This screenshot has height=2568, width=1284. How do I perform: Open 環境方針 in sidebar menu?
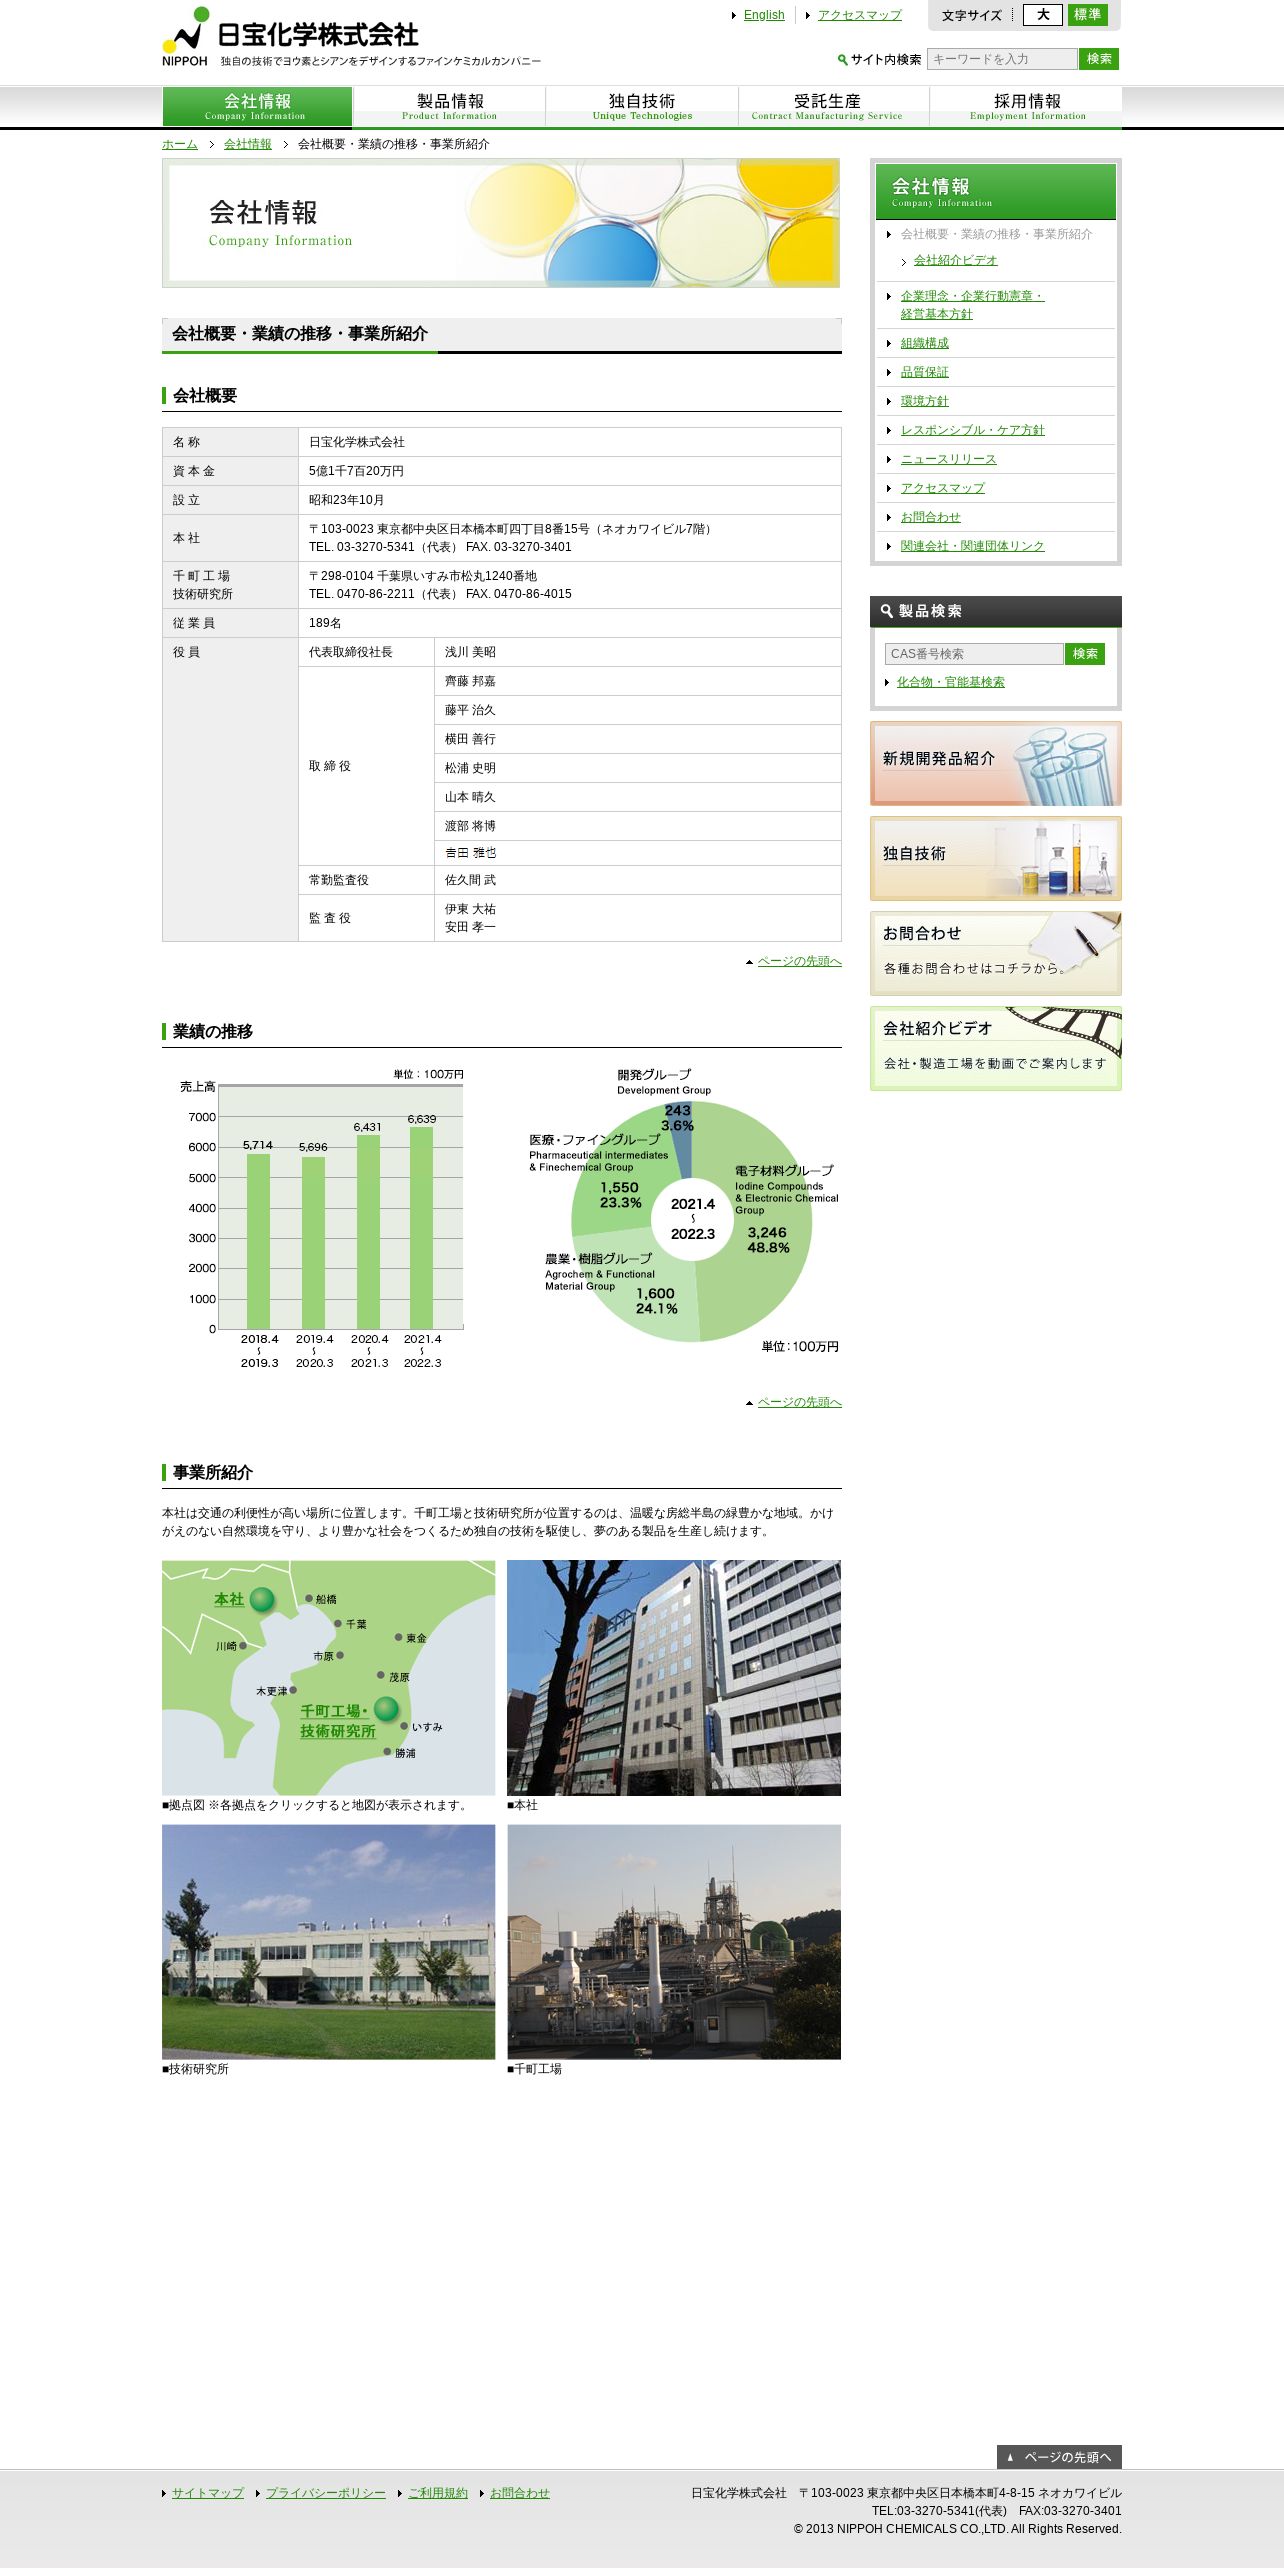pyautogui.click(x=925, y=401)
